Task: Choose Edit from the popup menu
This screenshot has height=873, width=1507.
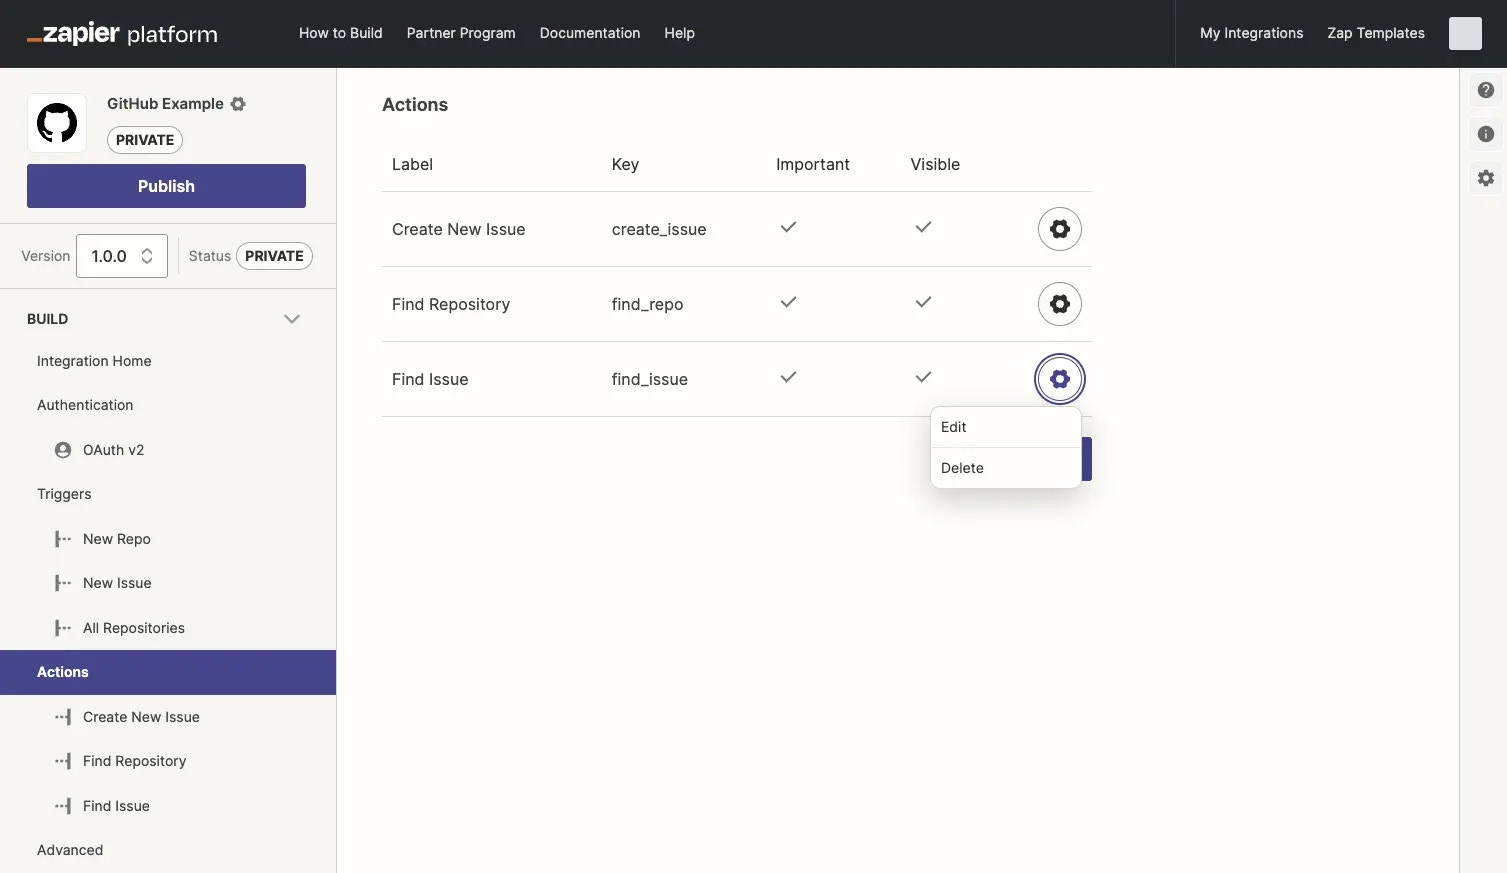Action: pos(1005,427)
